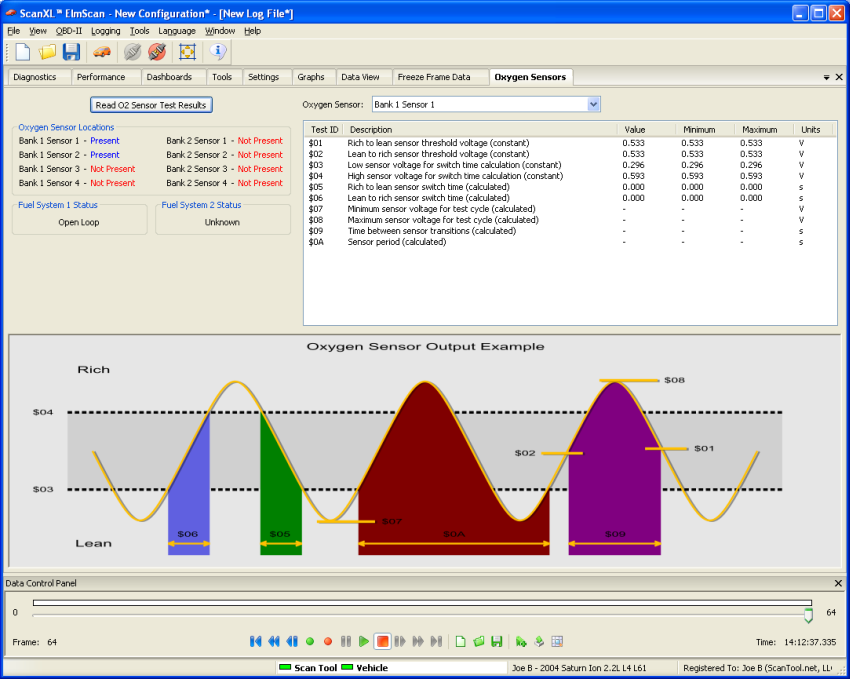
Task: Open the Tools menu
Action: [x=139, y=31]
